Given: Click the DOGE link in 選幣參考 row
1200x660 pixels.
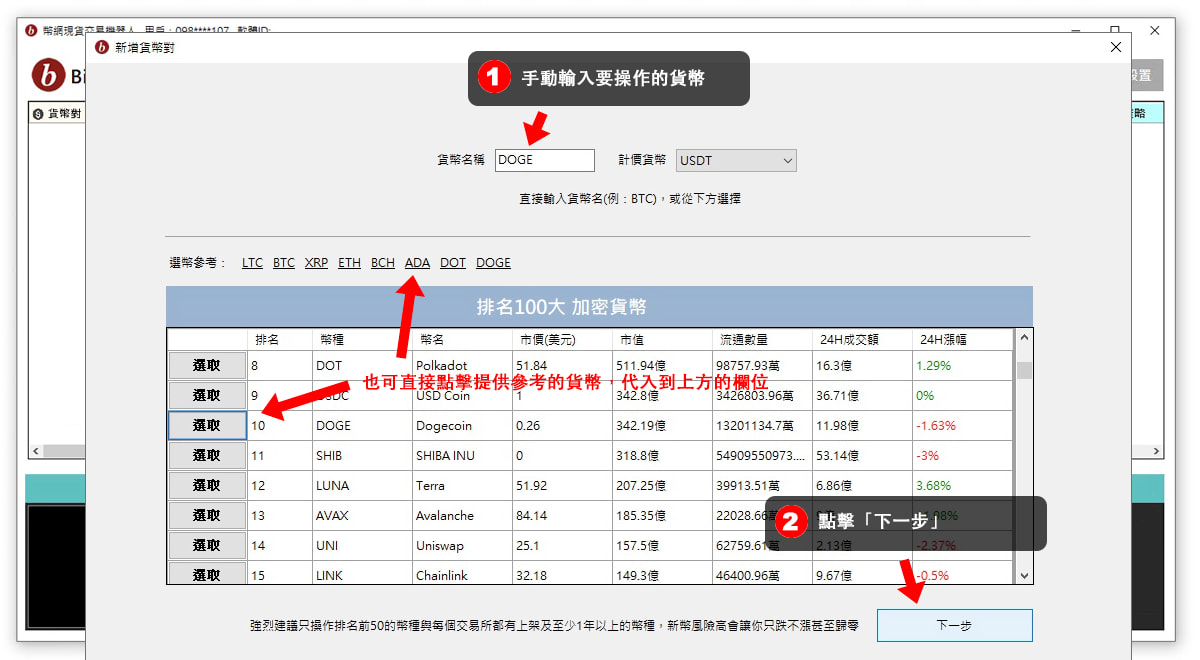Looking at the screenshot, I should pos(493,263).
